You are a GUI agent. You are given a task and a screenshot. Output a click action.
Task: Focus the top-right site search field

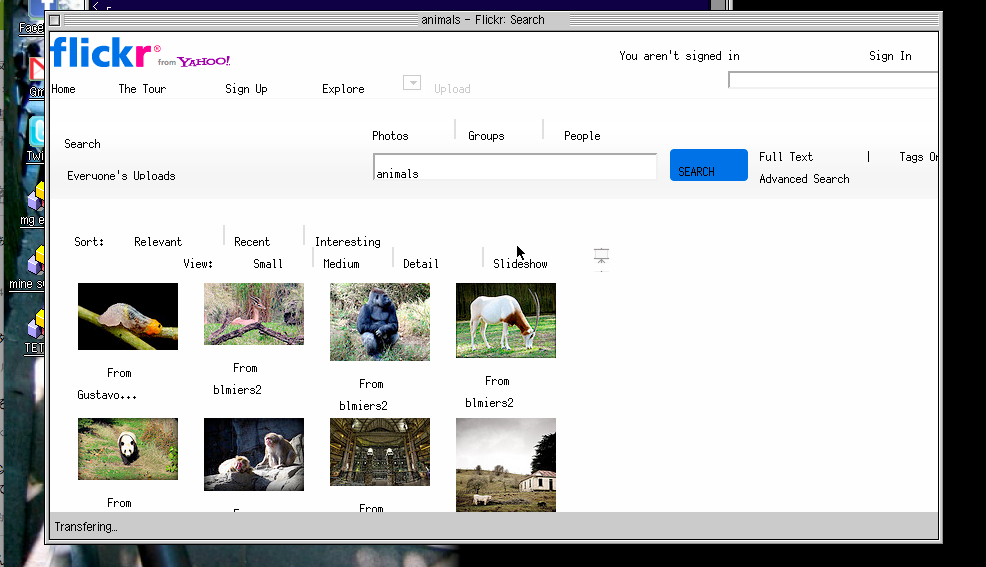click(x=833, y=80)
